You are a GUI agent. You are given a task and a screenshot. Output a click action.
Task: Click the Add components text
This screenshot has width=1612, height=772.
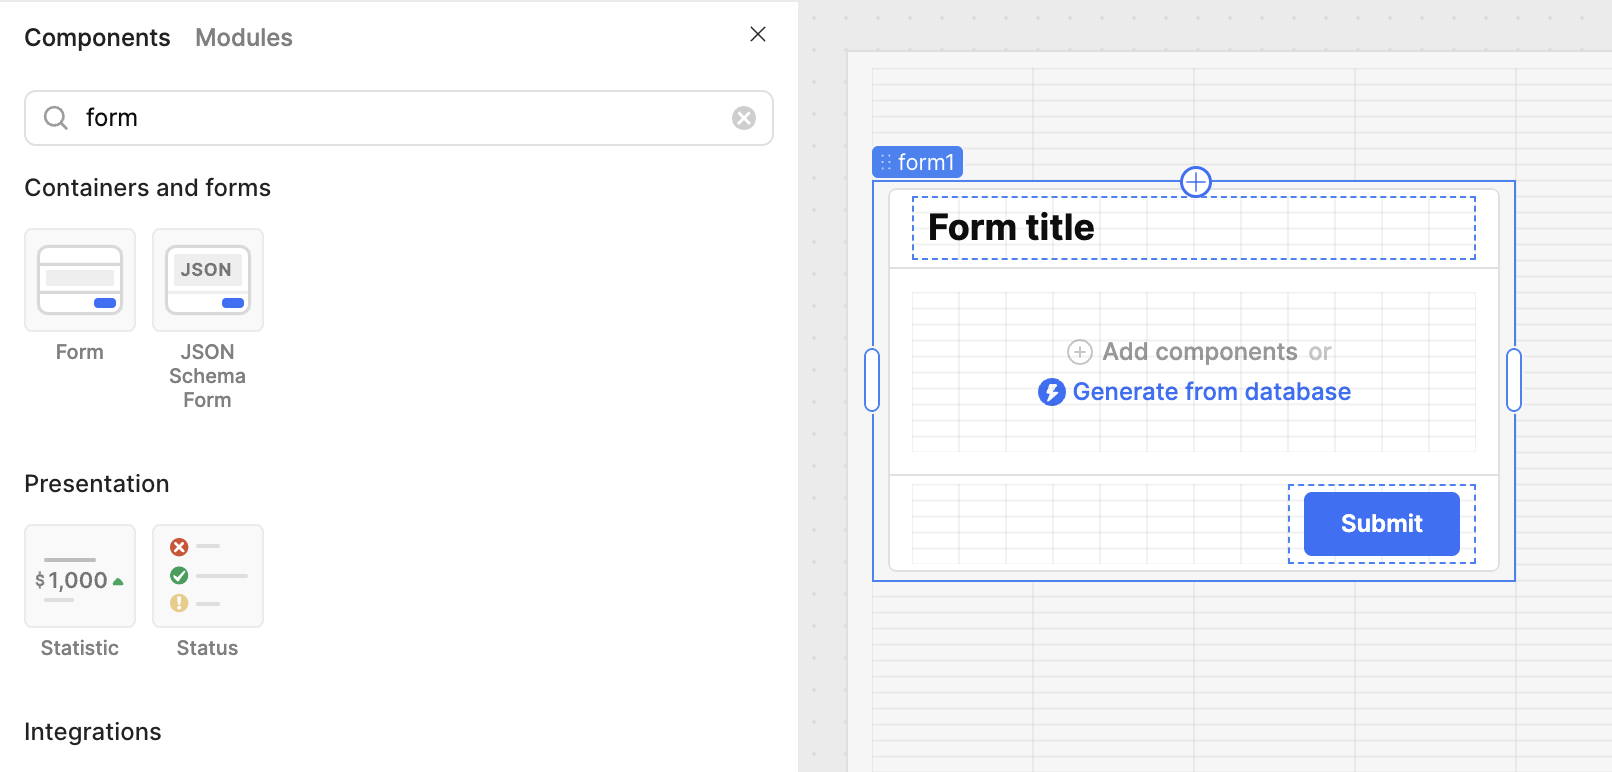(x=1200, y=352)
